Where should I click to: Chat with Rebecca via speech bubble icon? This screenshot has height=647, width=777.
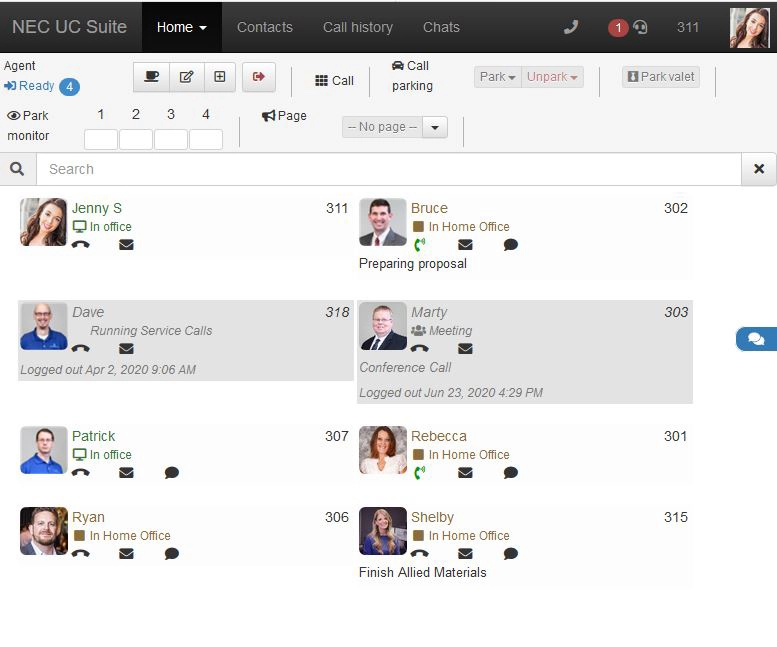coord(510,472)
